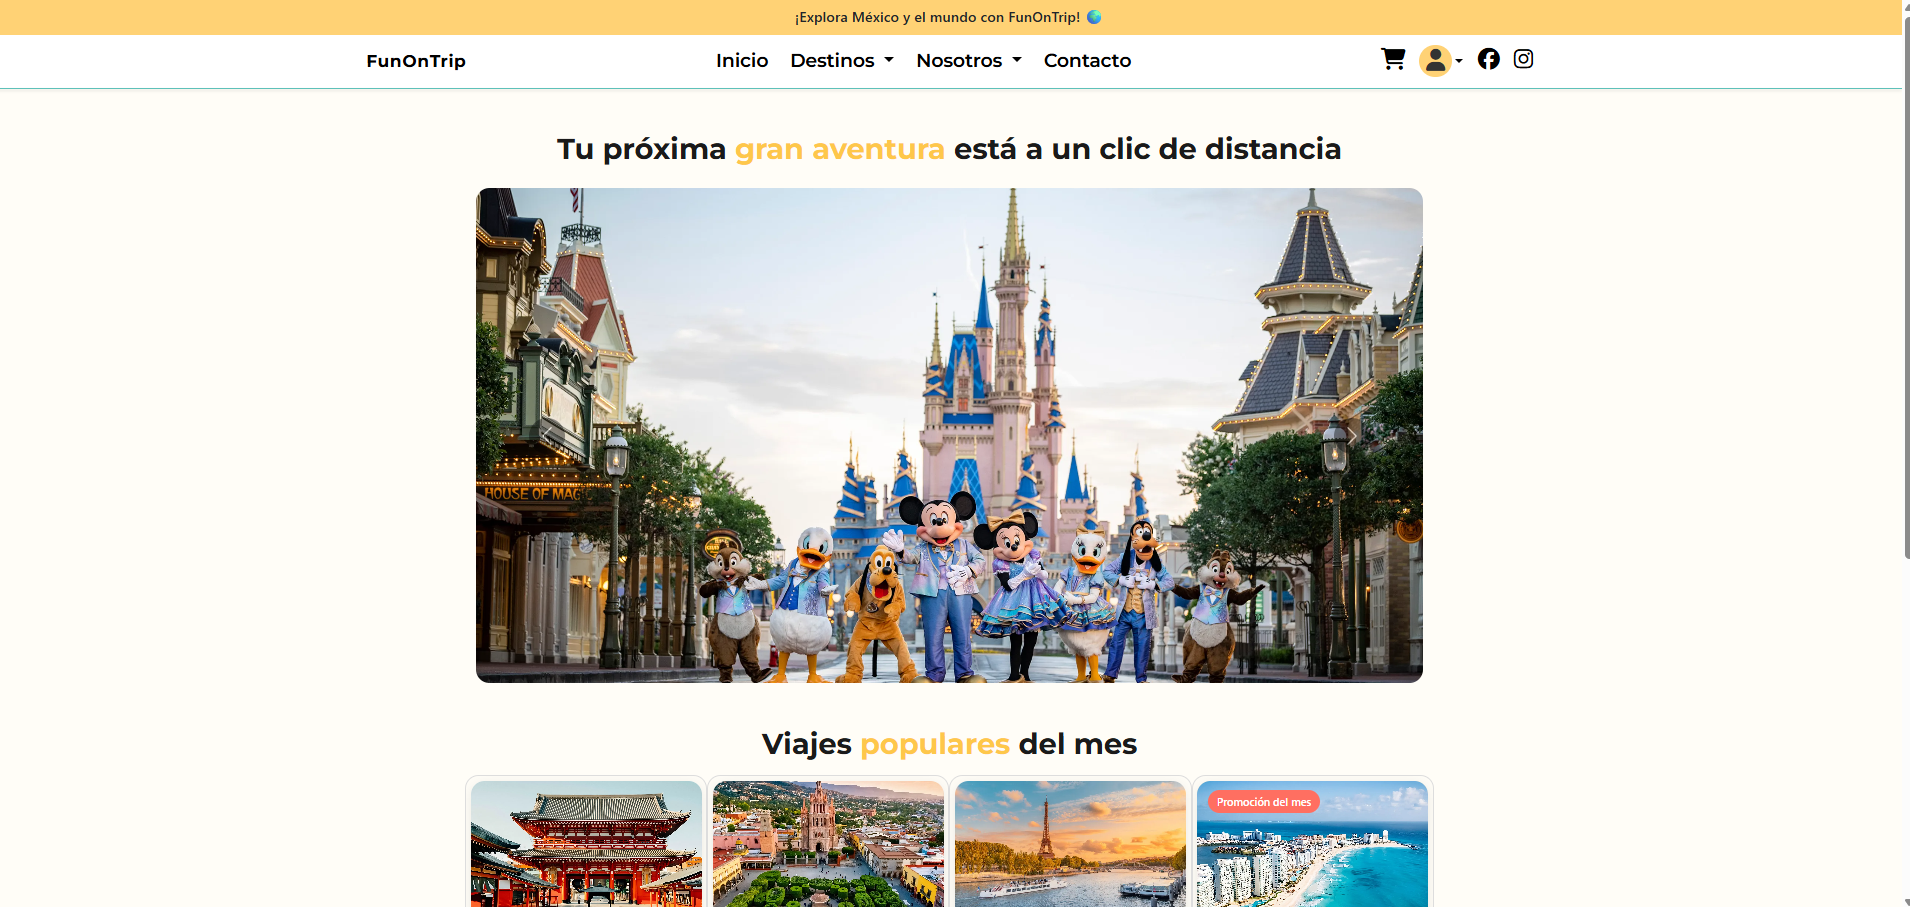
Task: Open the San Miguel de Allende trip card
Action: (828, 843)
